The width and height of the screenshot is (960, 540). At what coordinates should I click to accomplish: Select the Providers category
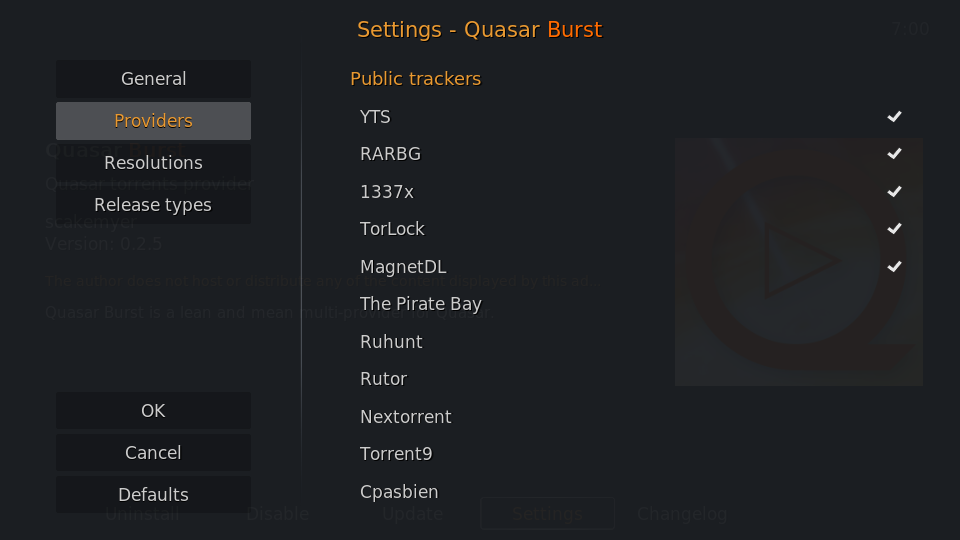pos(153,121)
